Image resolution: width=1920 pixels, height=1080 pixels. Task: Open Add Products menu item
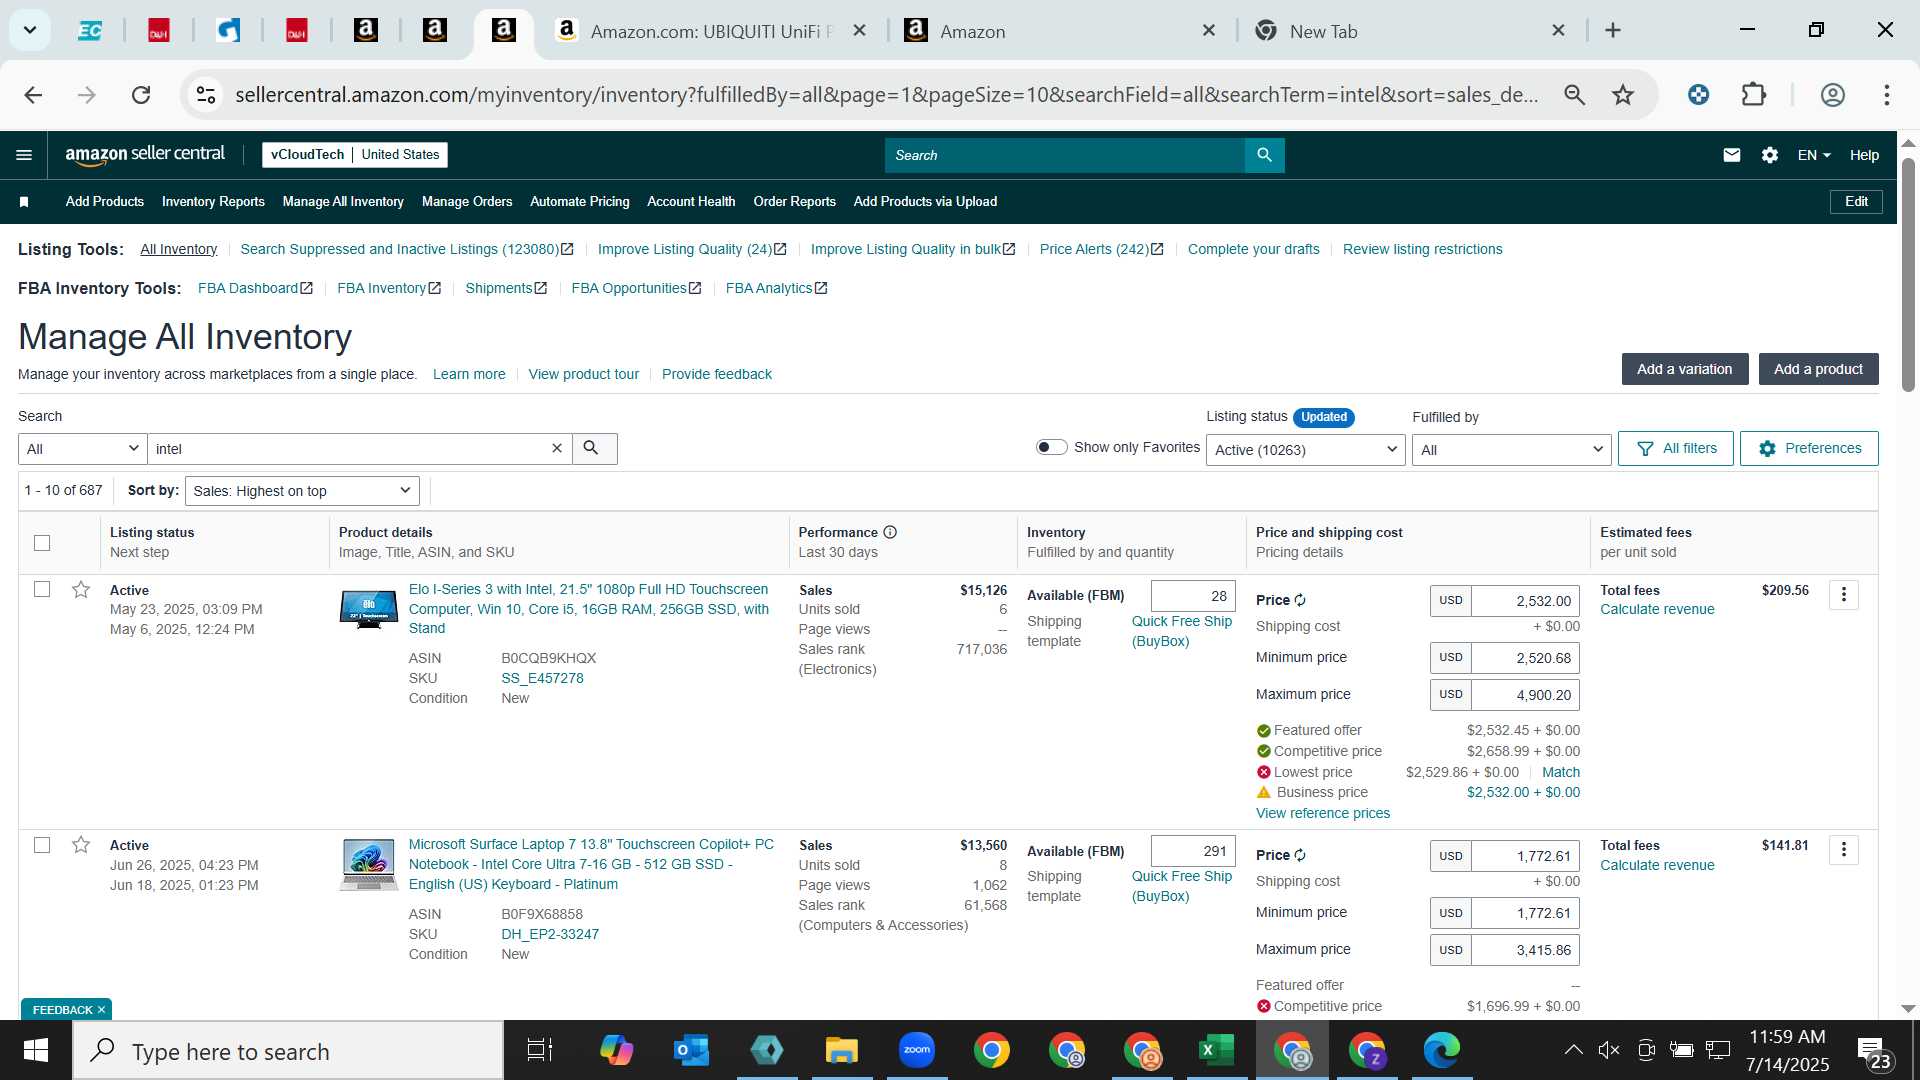105,202
